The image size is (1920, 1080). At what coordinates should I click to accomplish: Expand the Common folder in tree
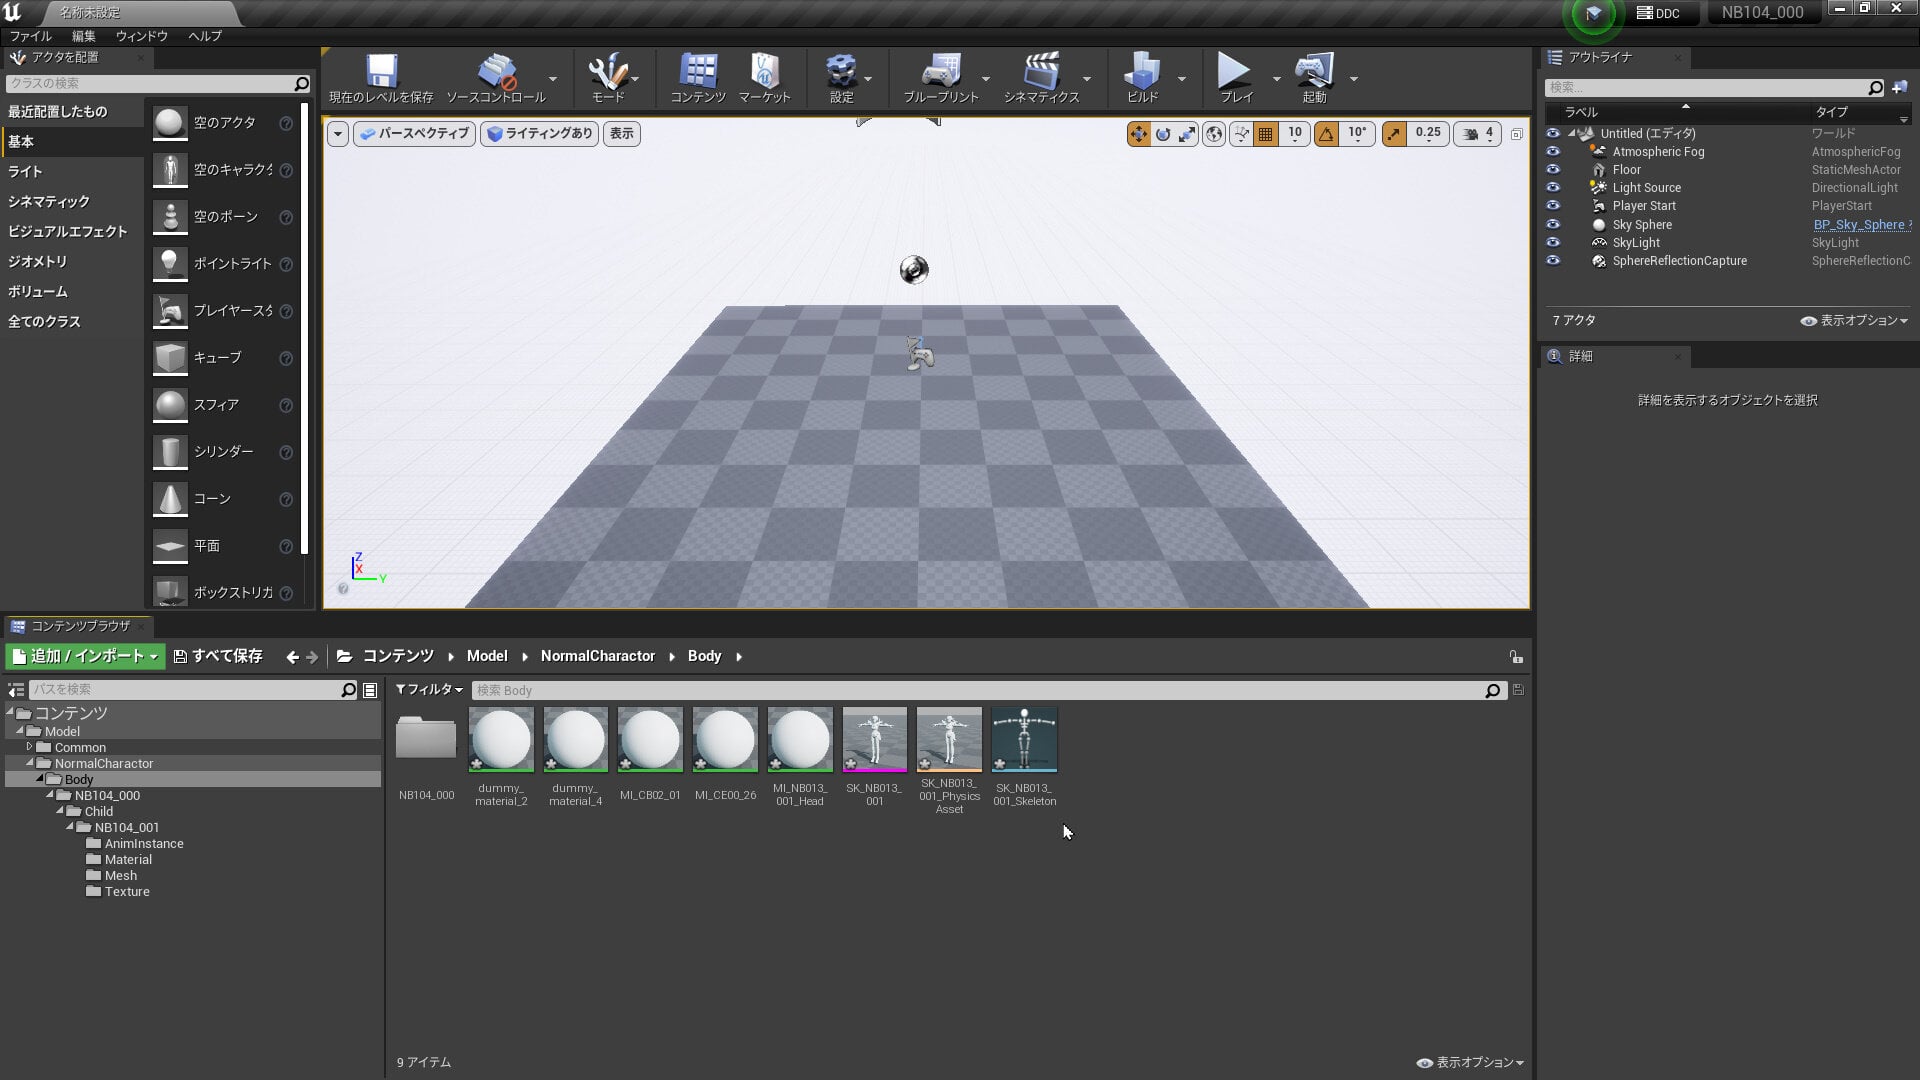30,747
